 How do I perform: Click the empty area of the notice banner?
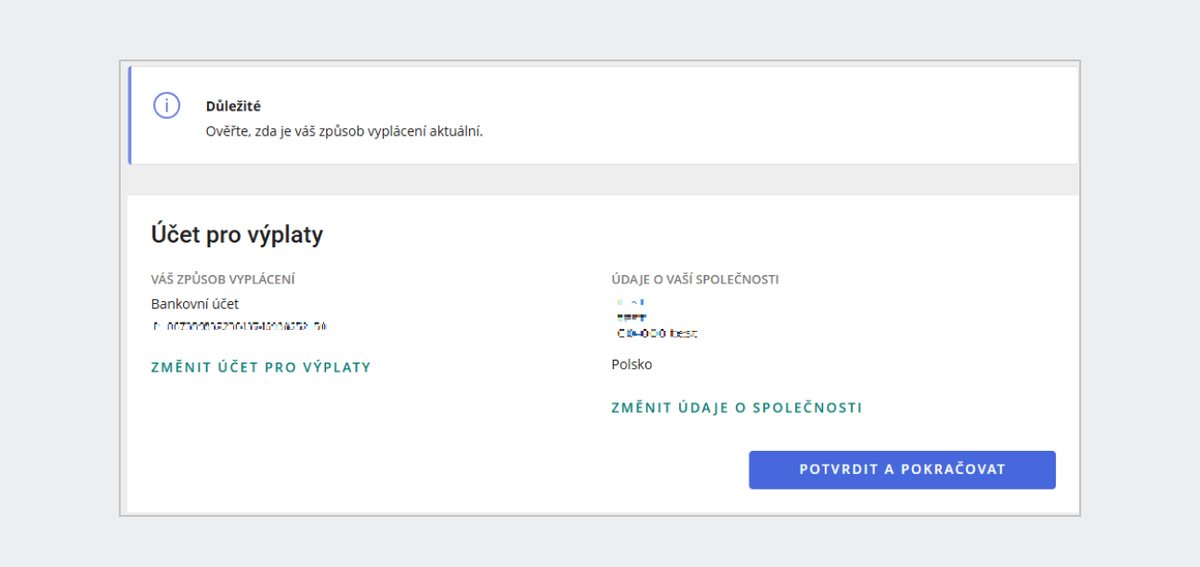click(x=780, y=115)
